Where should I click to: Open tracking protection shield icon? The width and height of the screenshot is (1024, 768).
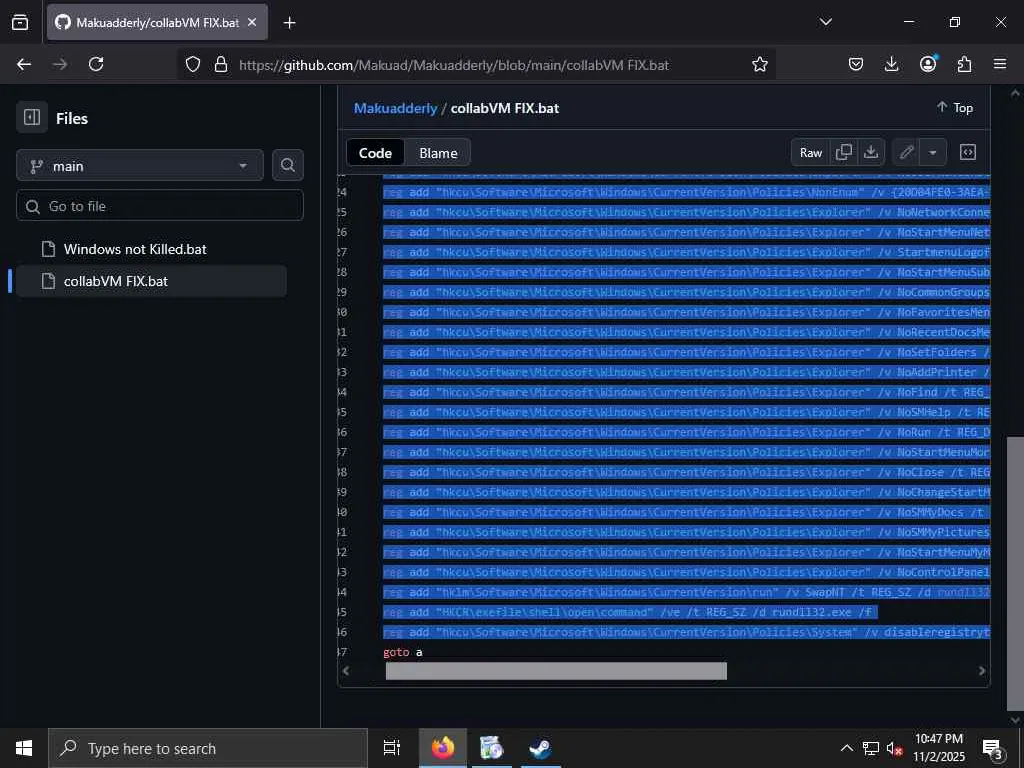point(193,65)
